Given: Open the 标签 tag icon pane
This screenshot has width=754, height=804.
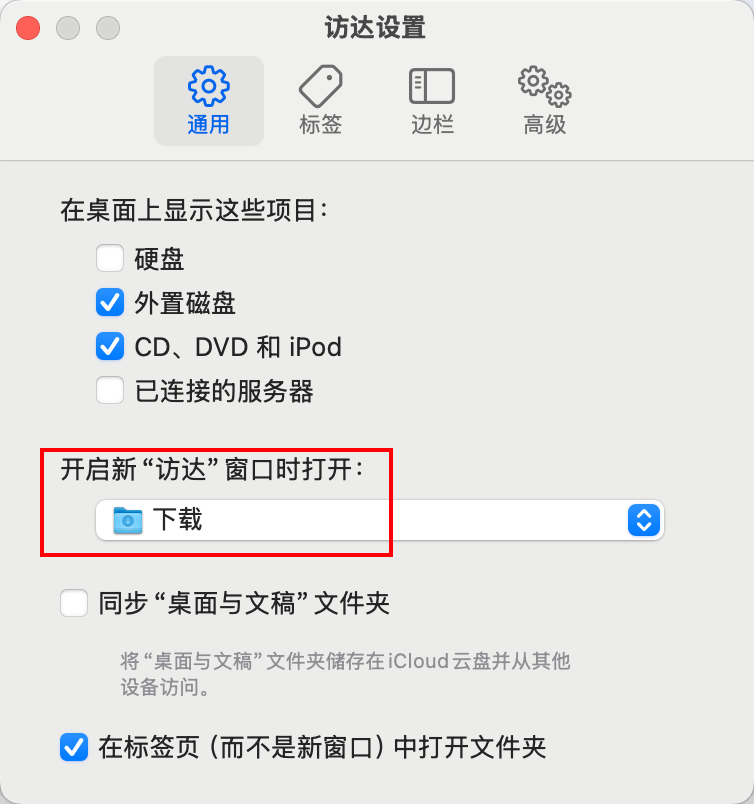Looking at the screenshot, I should (x=321, y=86).
